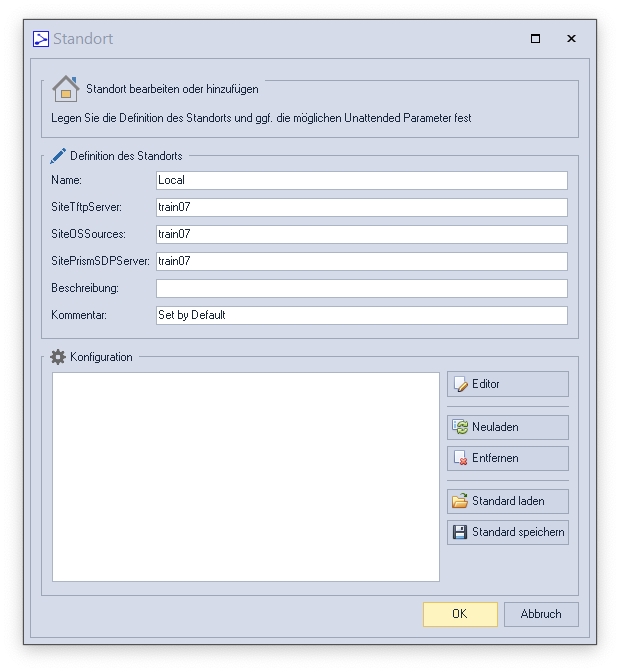This screenshot has height=672, width=620.
Task: Click the house icon beside Standort bearbeiten
Action: point(65,89)
